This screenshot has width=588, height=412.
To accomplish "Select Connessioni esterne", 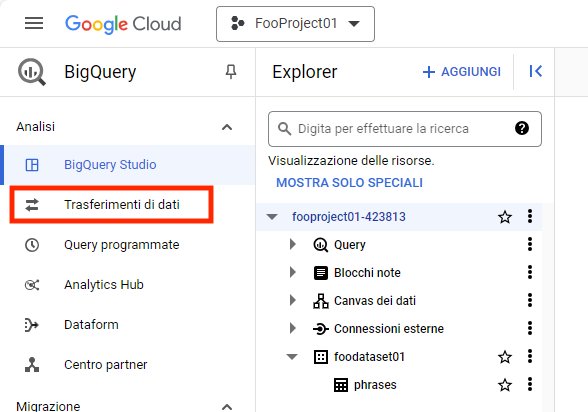I will point(388,329).
